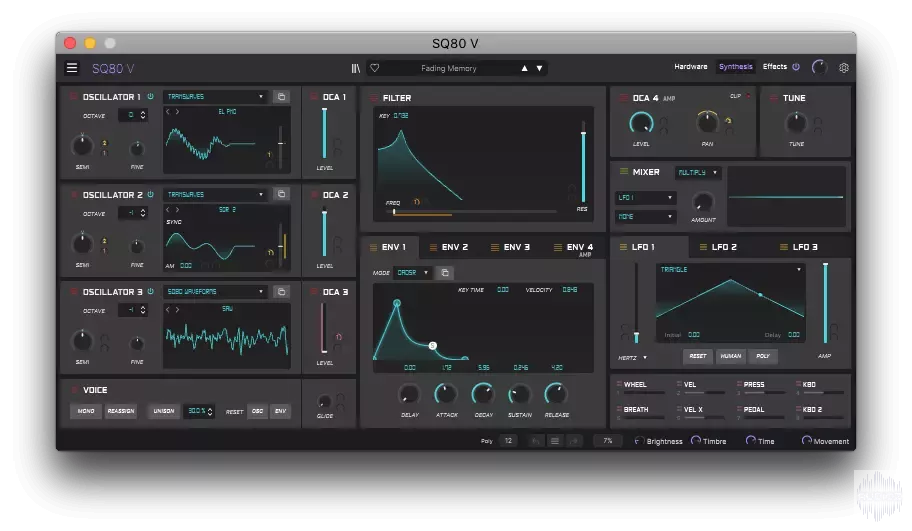912x531 pixels.
Task: Open the Mixer LFO 1 source dropdown
Action: pos(645,198)
